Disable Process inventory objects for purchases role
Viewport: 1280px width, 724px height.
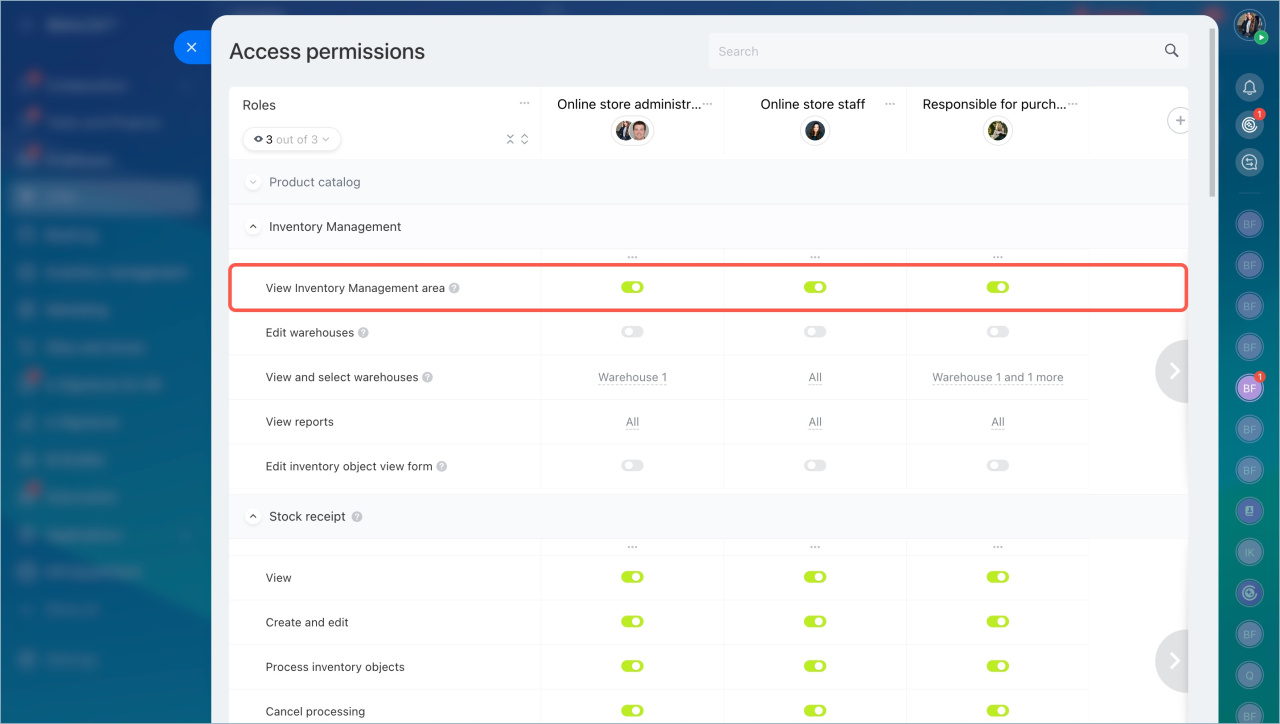pyautogui.click(x=998, y=666)
